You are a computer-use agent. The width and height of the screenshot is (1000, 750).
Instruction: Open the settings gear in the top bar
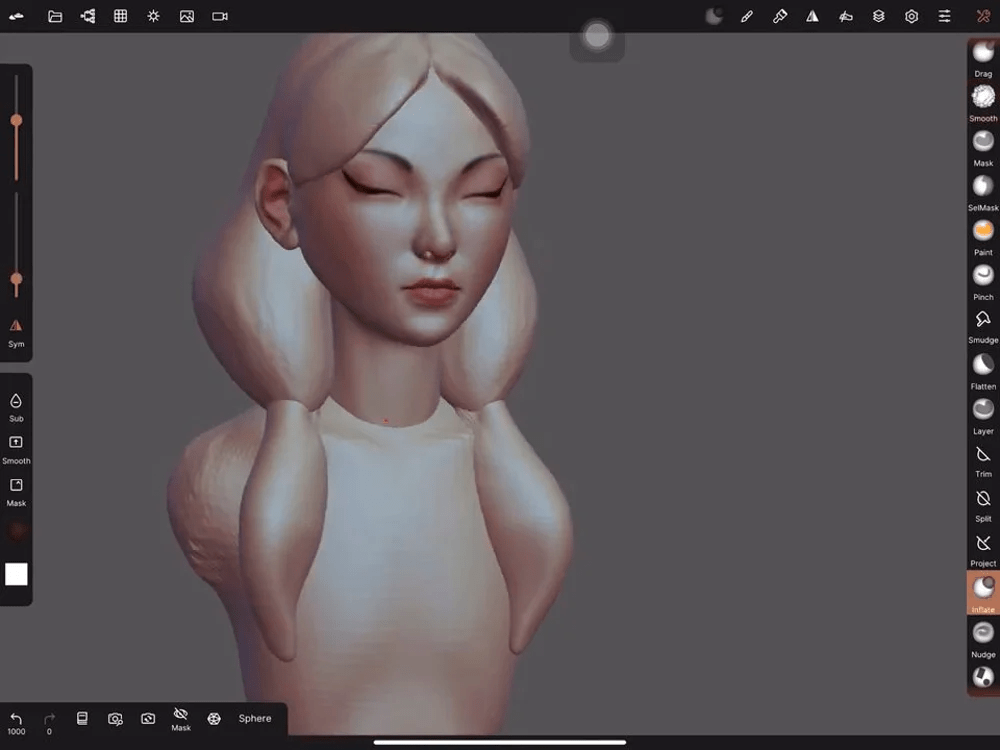point(911,16)
